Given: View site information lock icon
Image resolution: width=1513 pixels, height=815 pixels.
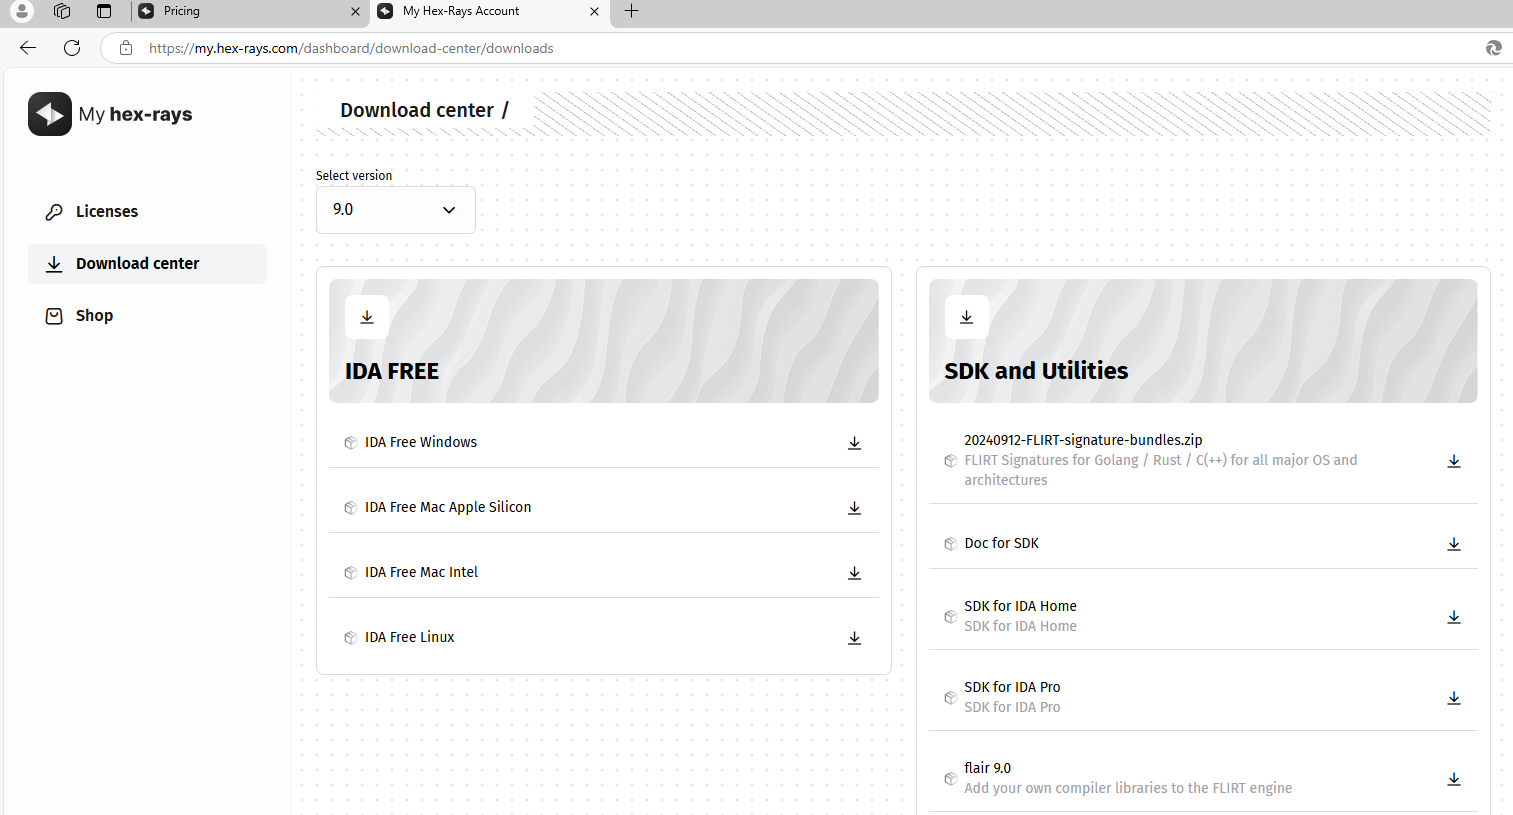Looking at the screenshot, I should pyautogui.click(x=126, y=48).
